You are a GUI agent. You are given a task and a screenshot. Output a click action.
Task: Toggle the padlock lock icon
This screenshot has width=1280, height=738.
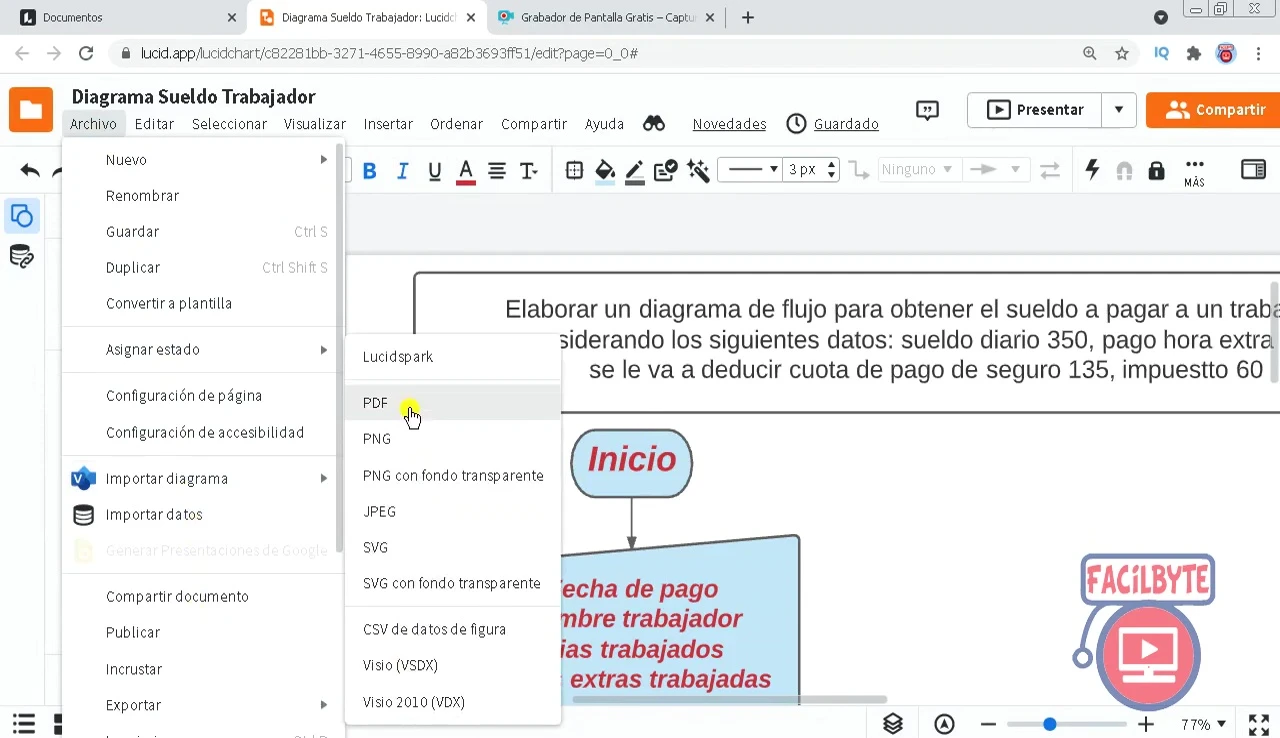pos(1157,171)
